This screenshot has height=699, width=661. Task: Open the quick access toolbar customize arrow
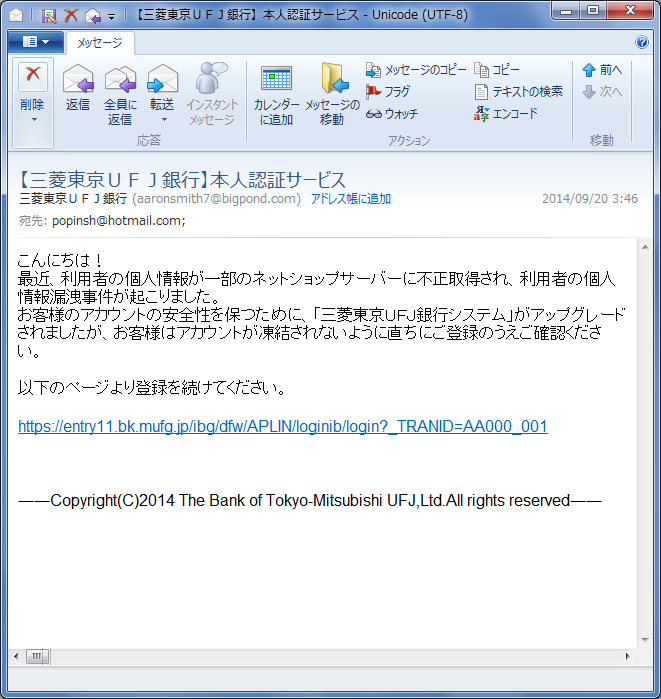(111, 17)
